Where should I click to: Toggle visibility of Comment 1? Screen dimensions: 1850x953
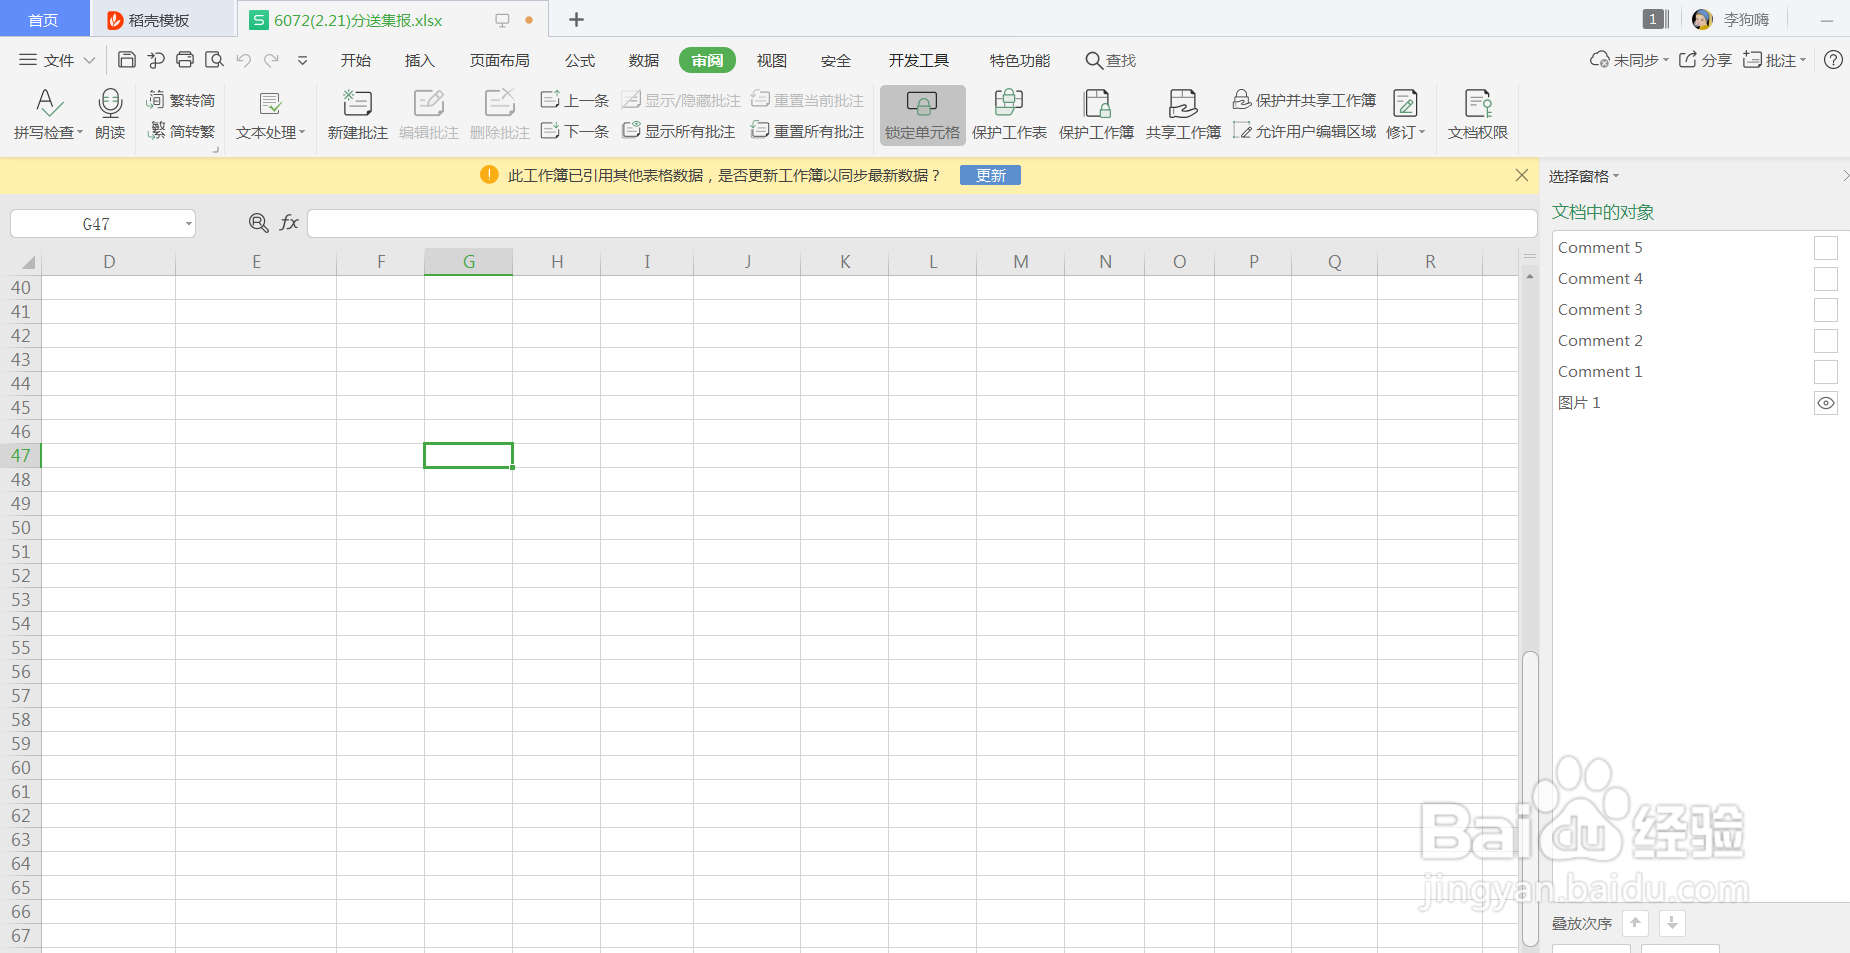pyautogui.click(x=1825, y=372)
